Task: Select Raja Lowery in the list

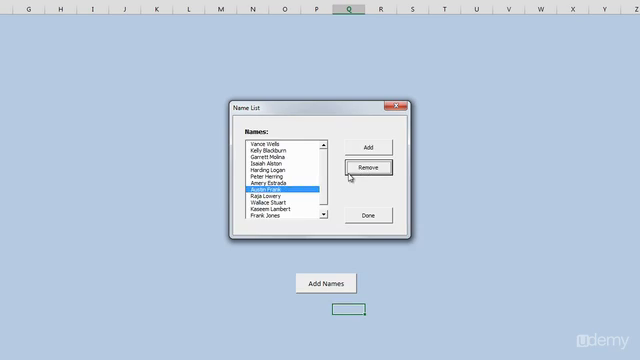Action: [282, 196]
